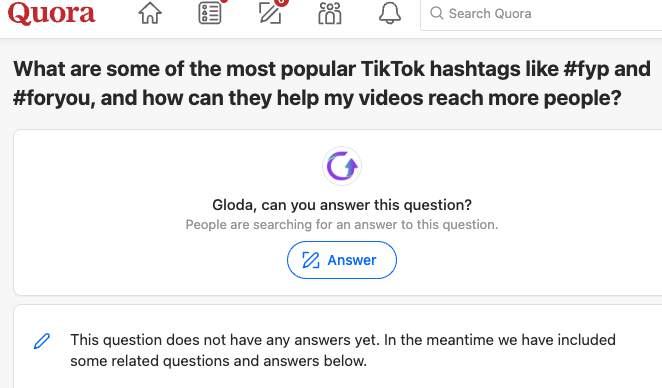Screen dimensions: 662x388
Task: Click the circular arrow avatar above Gloda prompt
Action: coord(342,166)
